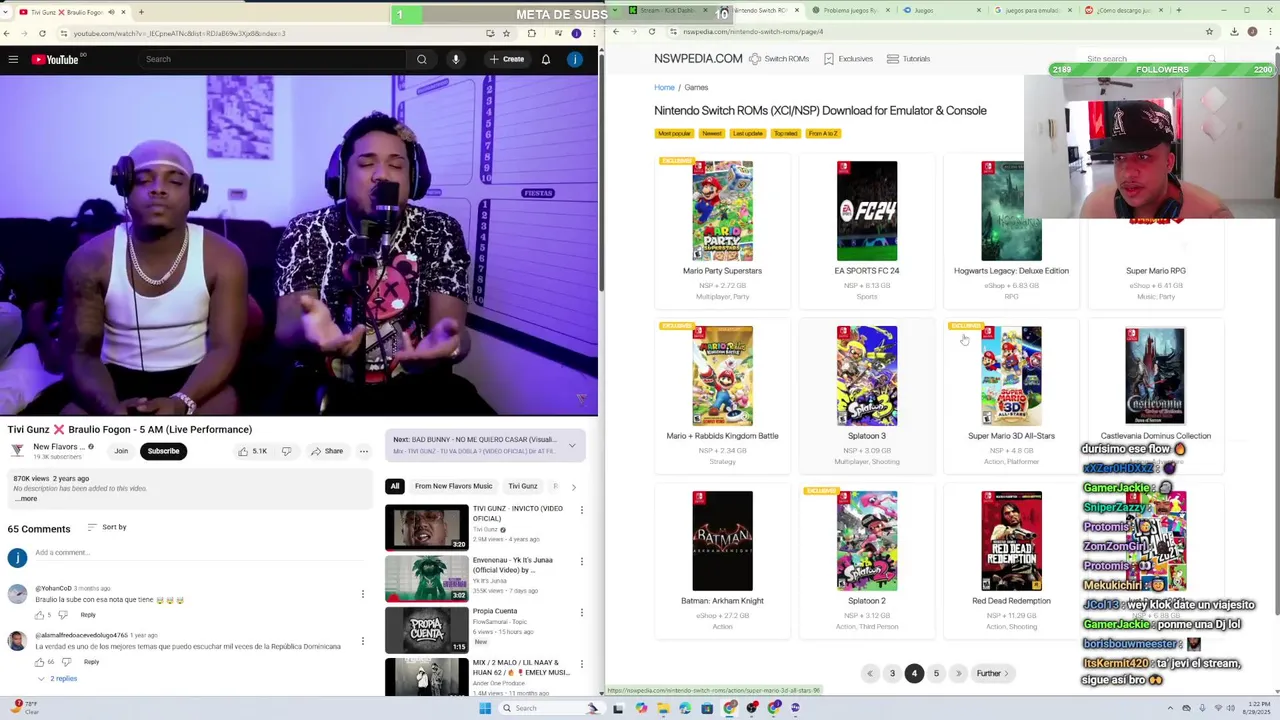Open YouTube notifications bell

(546, 59)
